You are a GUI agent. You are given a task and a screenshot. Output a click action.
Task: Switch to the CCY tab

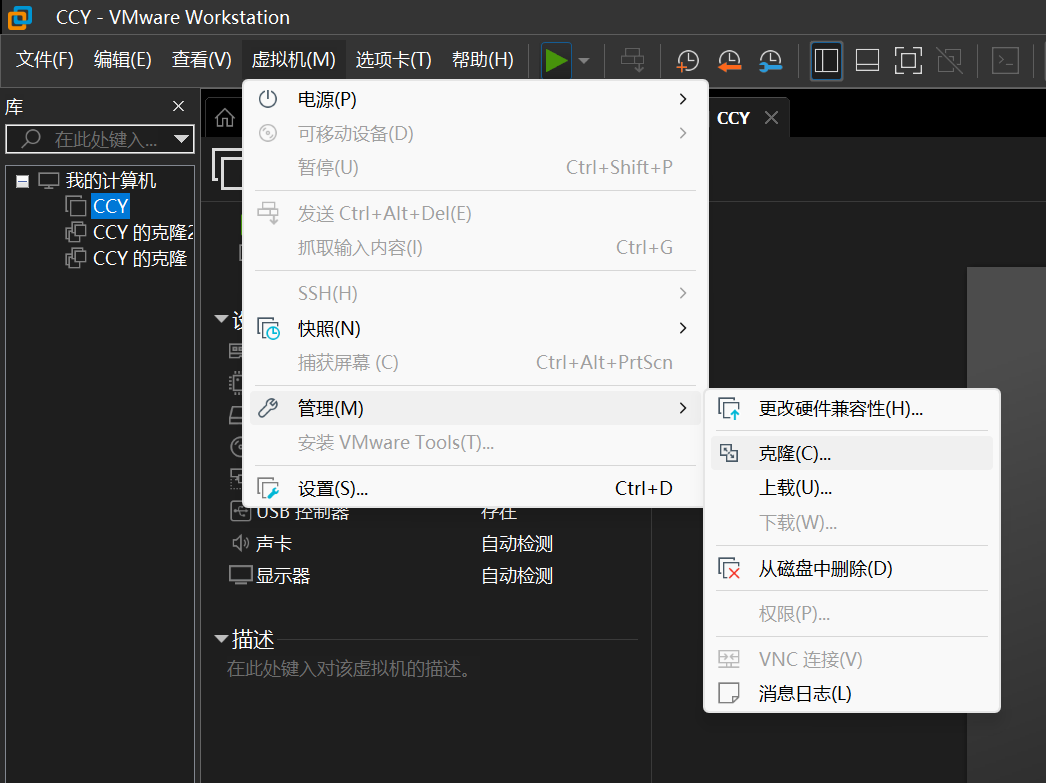point(733,118)
